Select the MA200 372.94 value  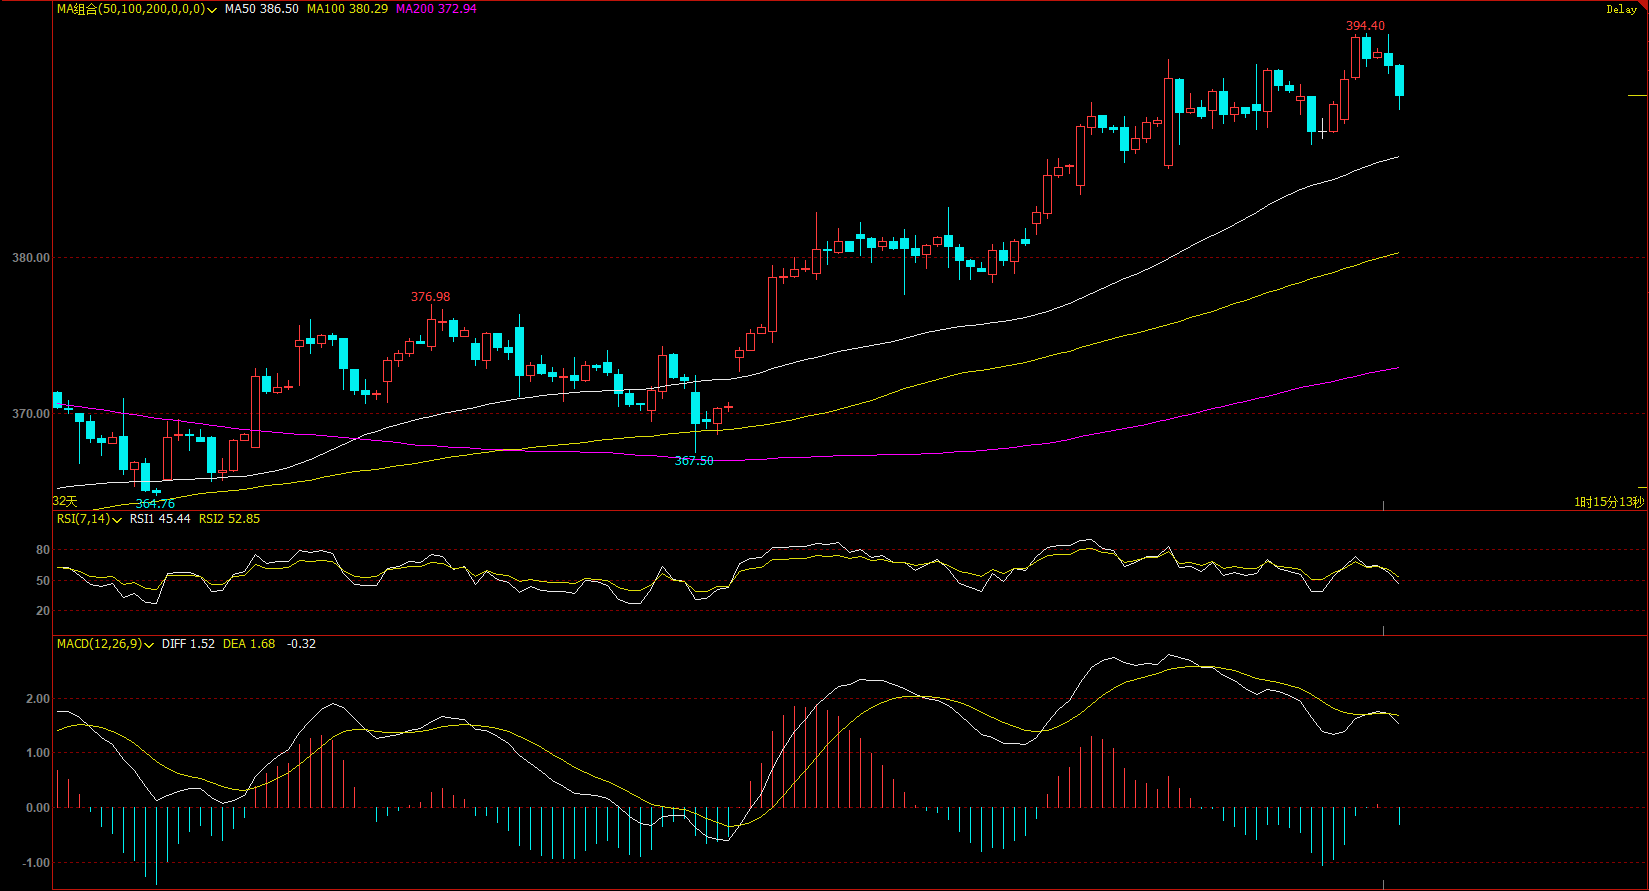tap(436, 9)
